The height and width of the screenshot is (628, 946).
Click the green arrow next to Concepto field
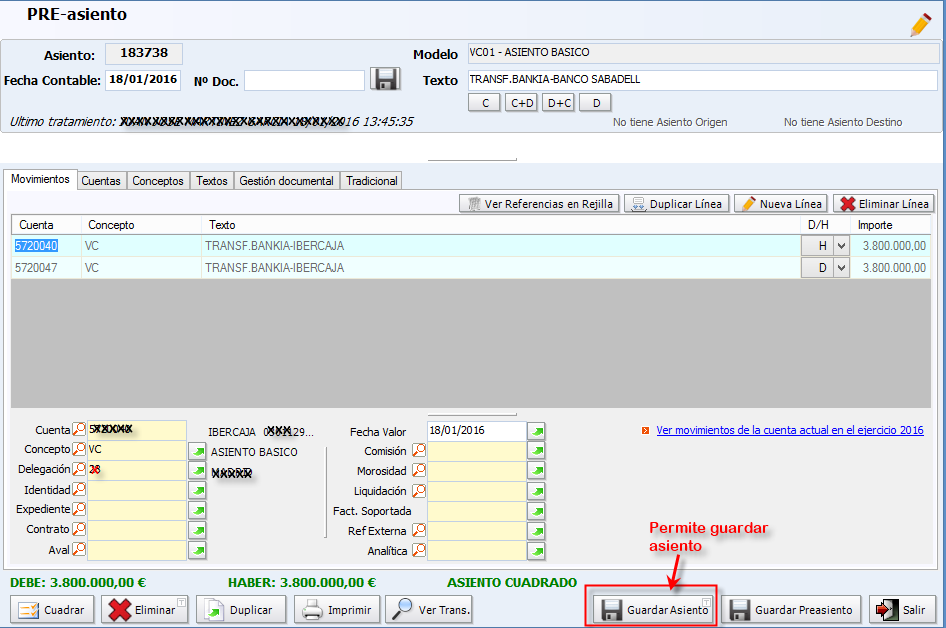[x=197, y=451]
